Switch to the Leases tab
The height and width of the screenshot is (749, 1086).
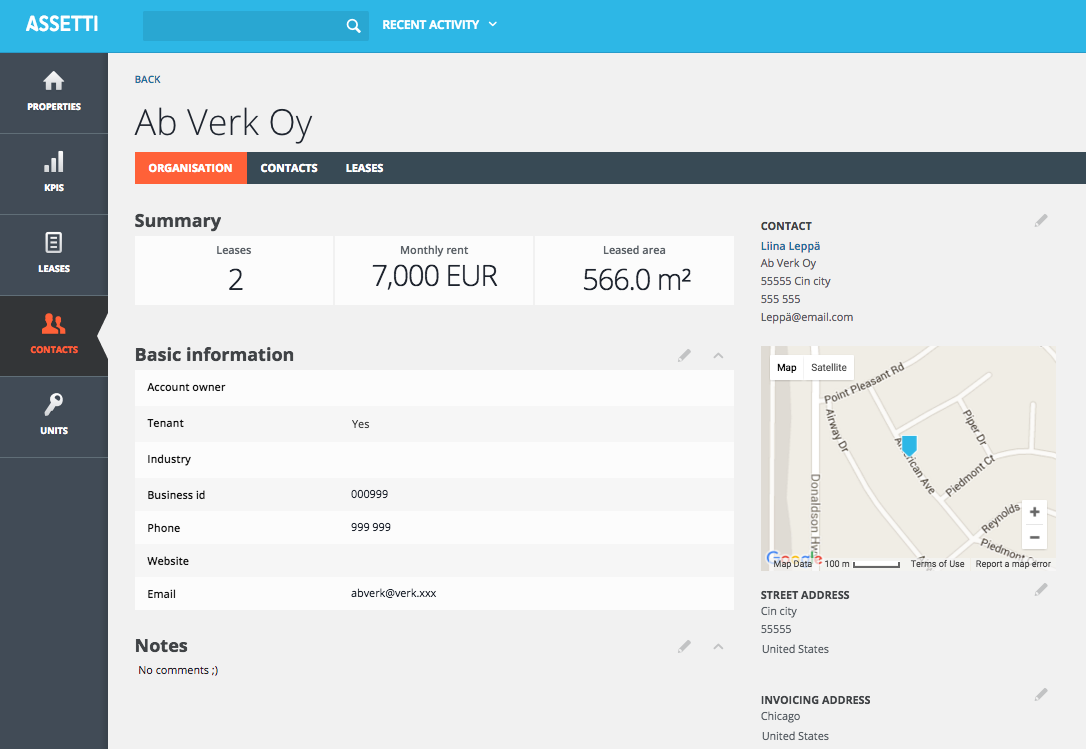(x=364, y=168)
